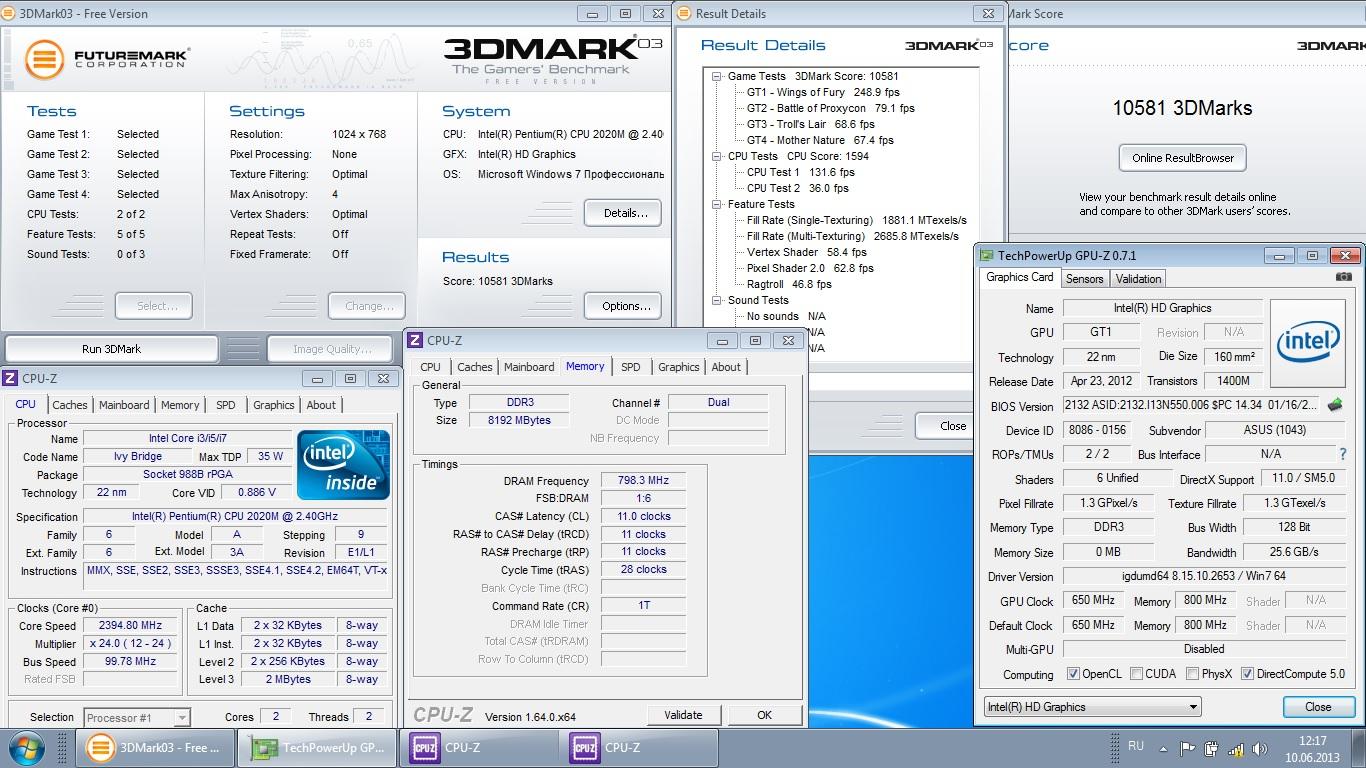Toggle the PhysX checkbox
This screenshot has width=1366, height=768.
(x=1192, y=674)
